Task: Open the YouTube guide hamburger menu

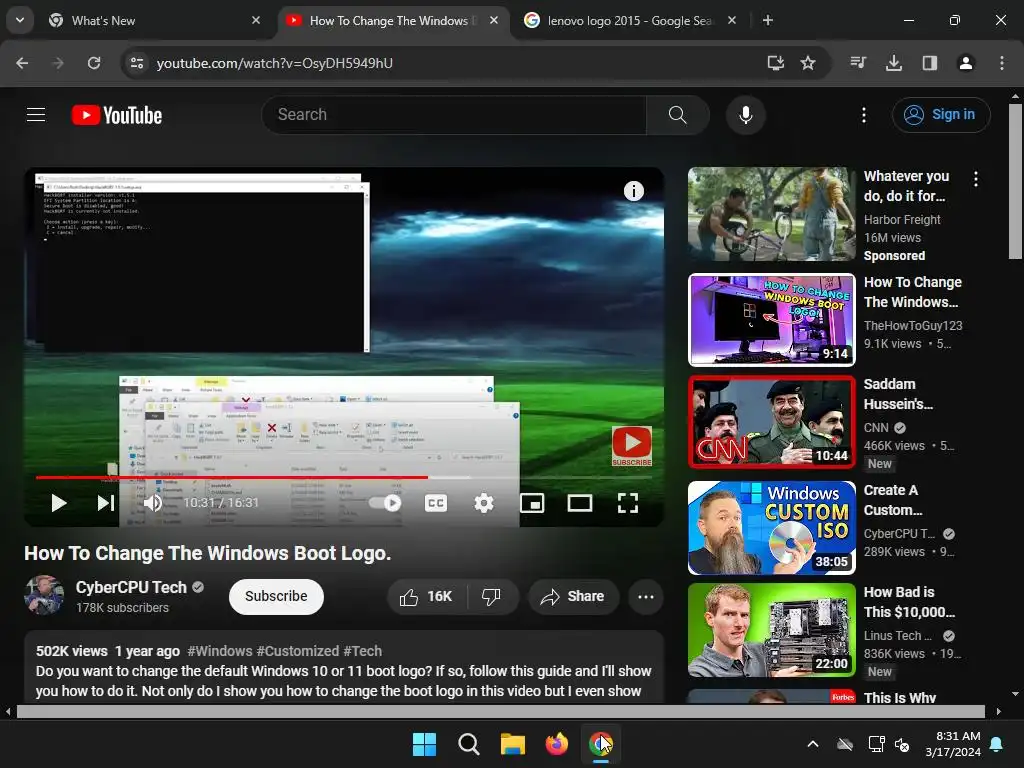Action: click(36, 115)
